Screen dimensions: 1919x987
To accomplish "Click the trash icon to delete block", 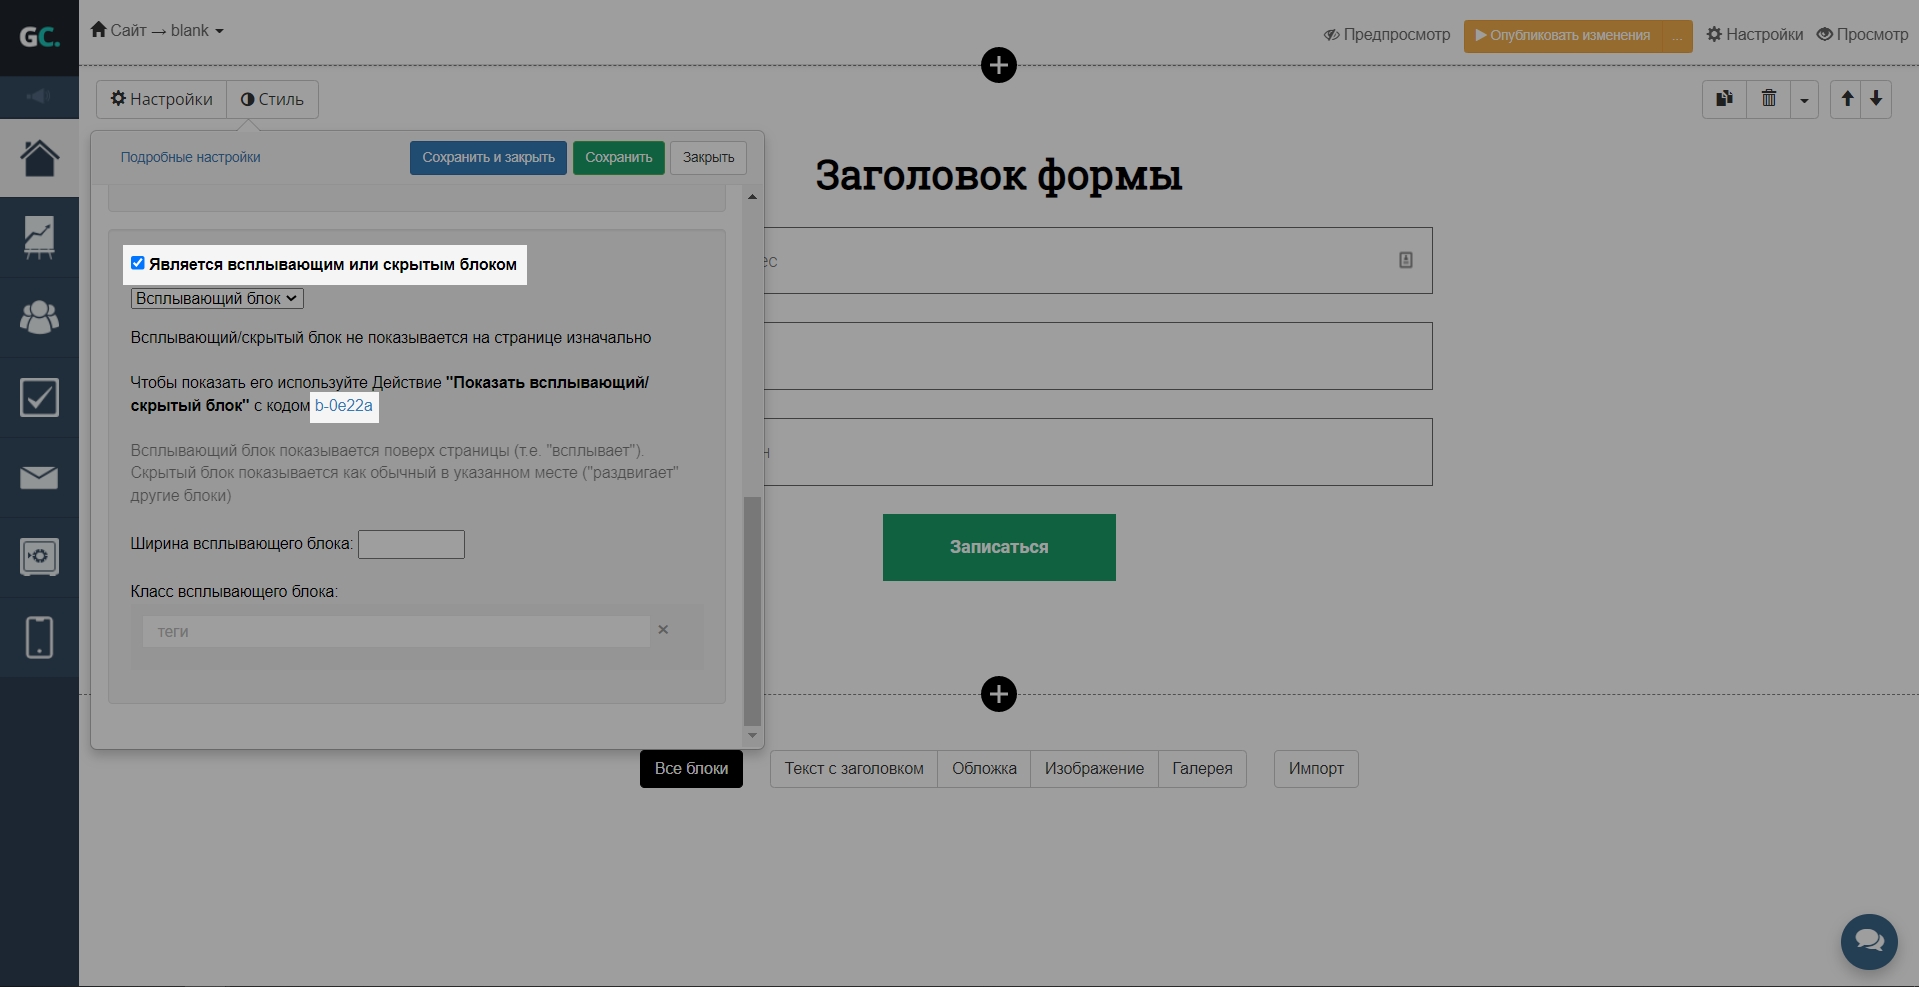I will coord(1768,99).
